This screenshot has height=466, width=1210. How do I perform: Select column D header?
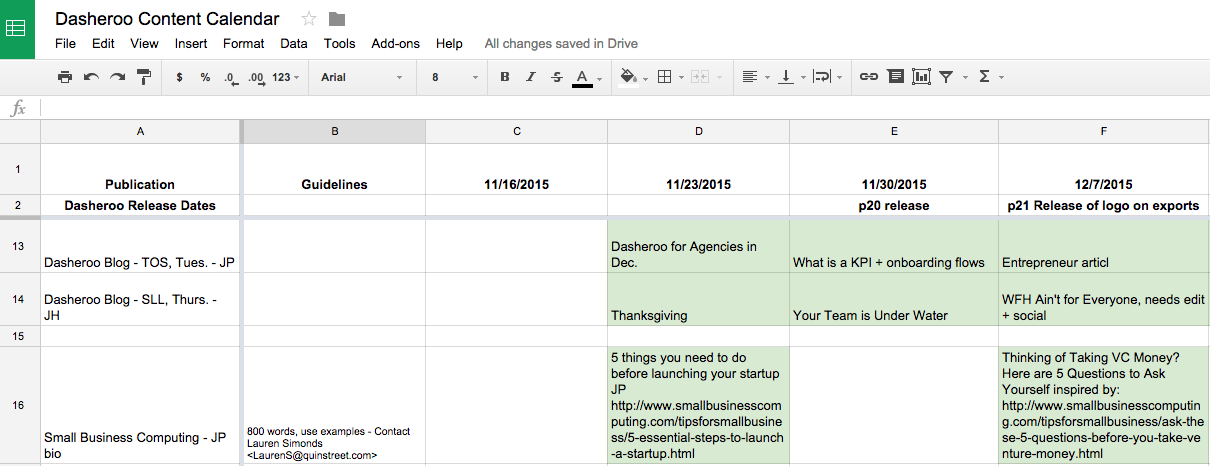coord(698,131)
